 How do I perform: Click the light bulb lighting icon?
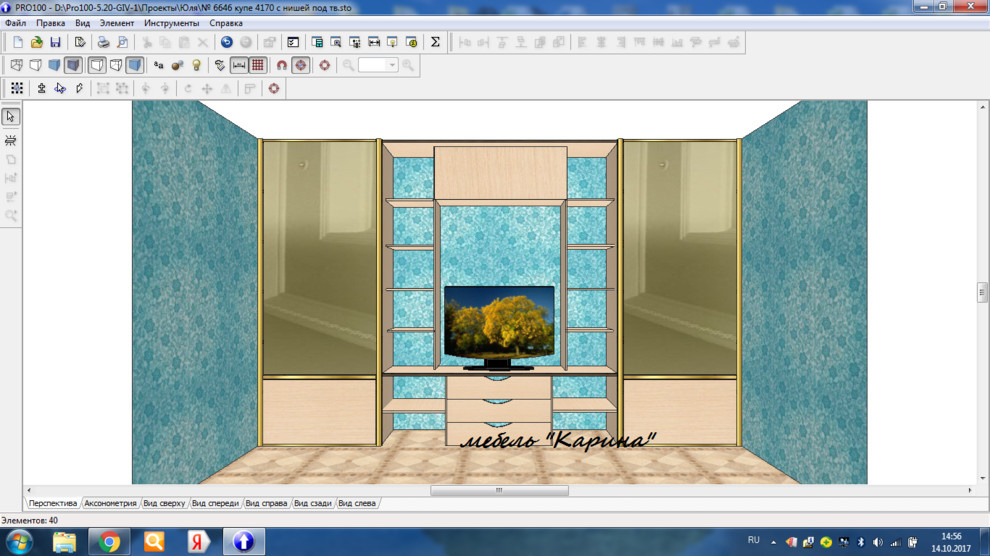tap(196, 65)
